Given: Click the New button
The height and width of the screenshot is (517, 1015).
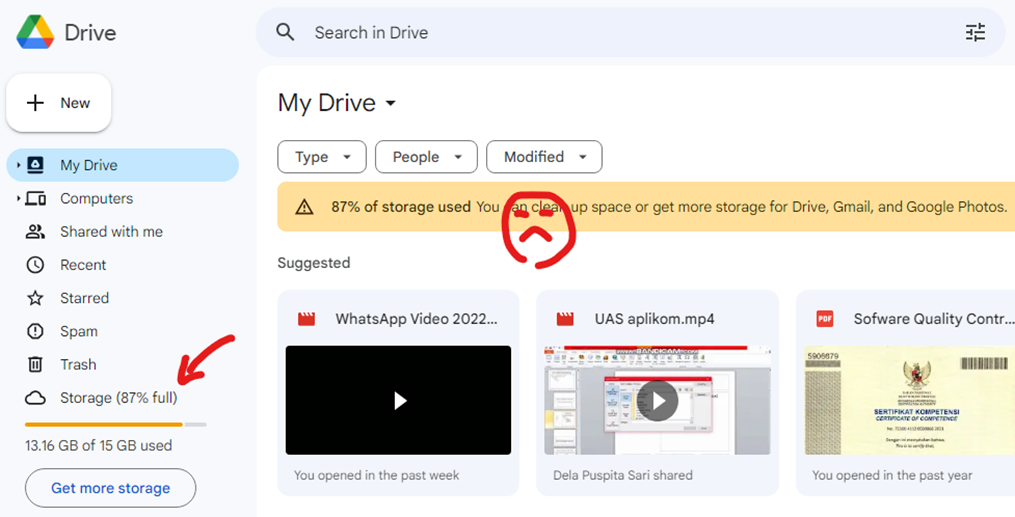Looking at the screenshot, I should point(59,103).
